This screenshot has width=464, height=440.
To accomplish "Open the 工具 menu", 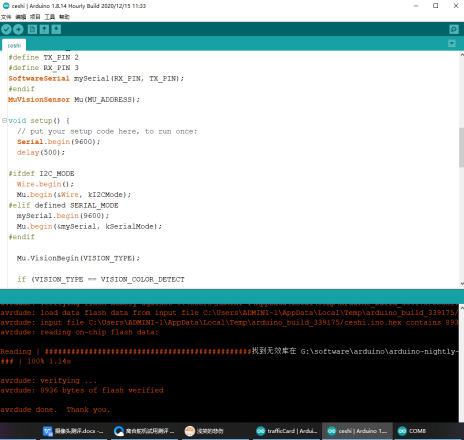I will (50, 17).
